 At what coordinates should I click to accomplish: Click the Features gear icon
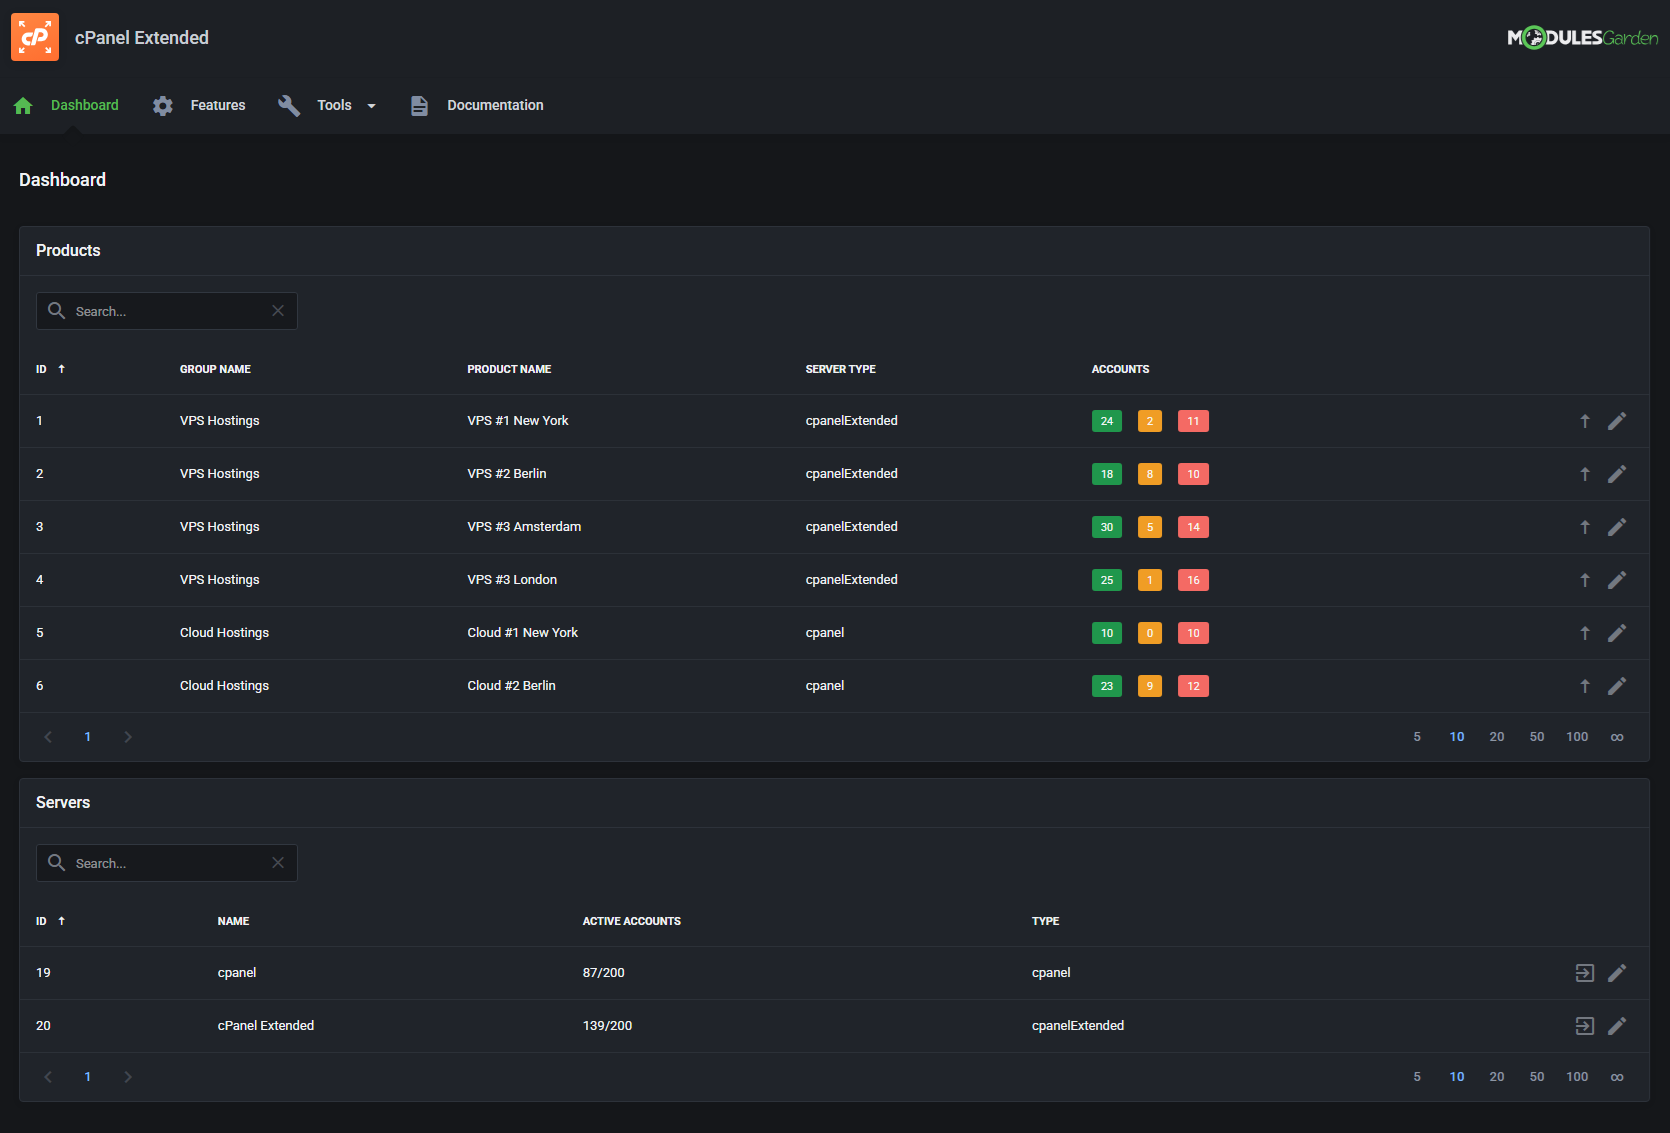point(163,105)
